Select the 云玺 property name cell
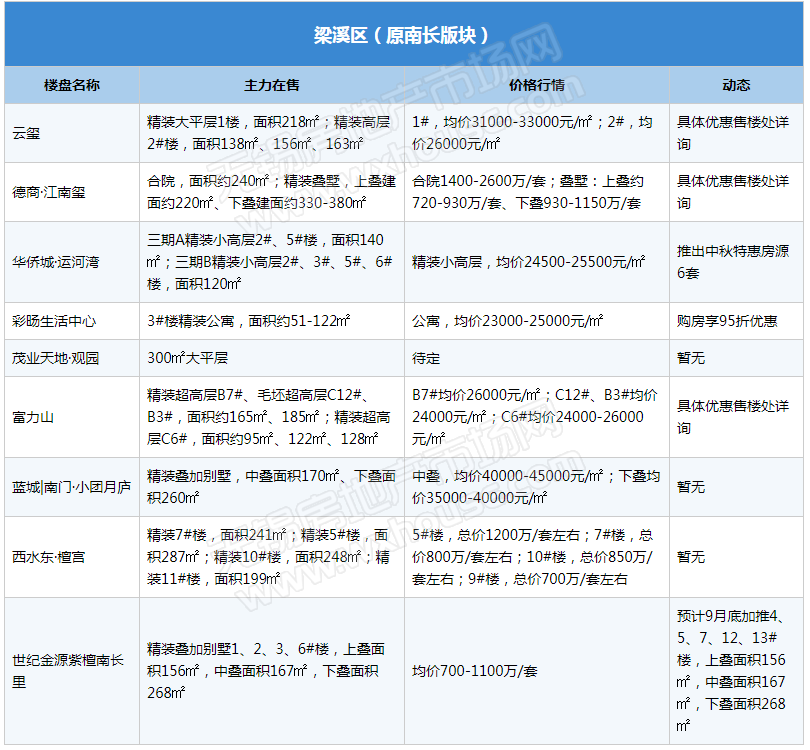 click(x=28, y=133)
